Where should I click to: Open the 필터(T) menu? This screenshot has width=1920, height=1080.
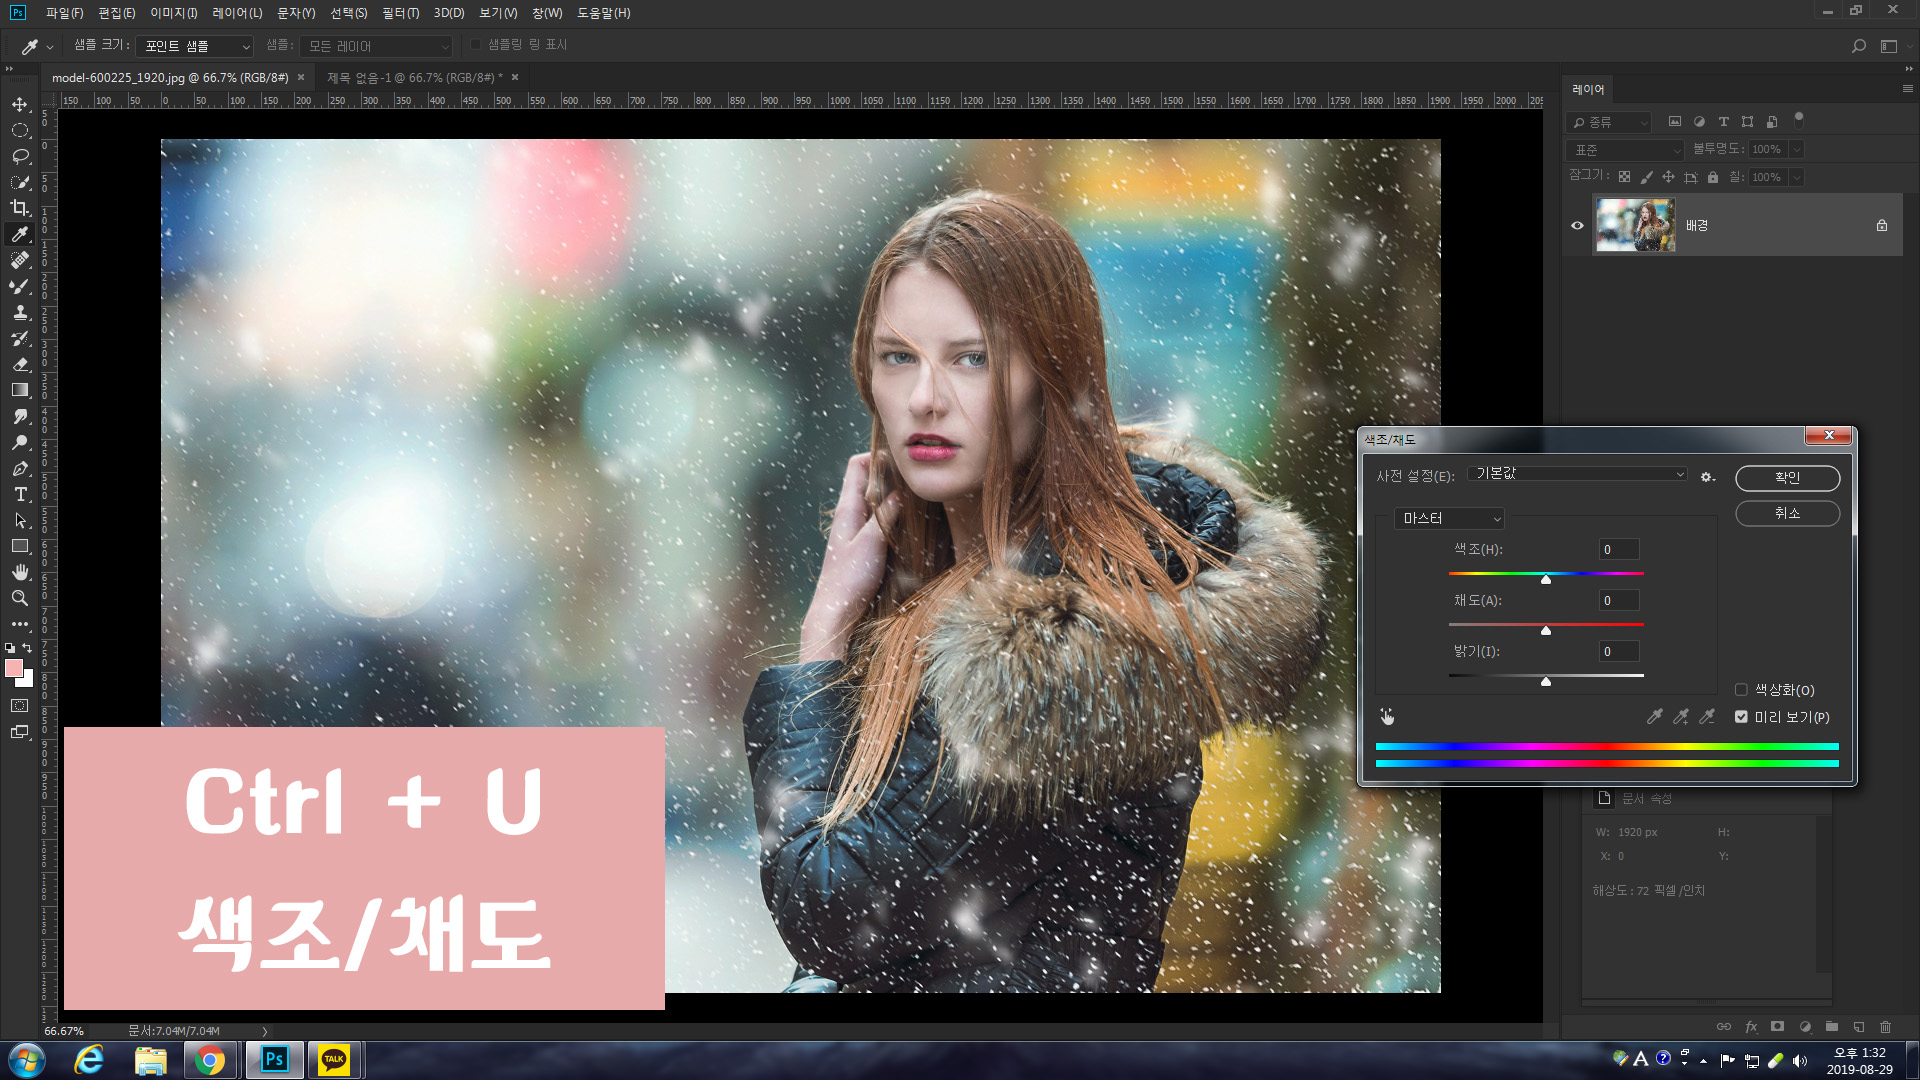click(x=400, y=13)
